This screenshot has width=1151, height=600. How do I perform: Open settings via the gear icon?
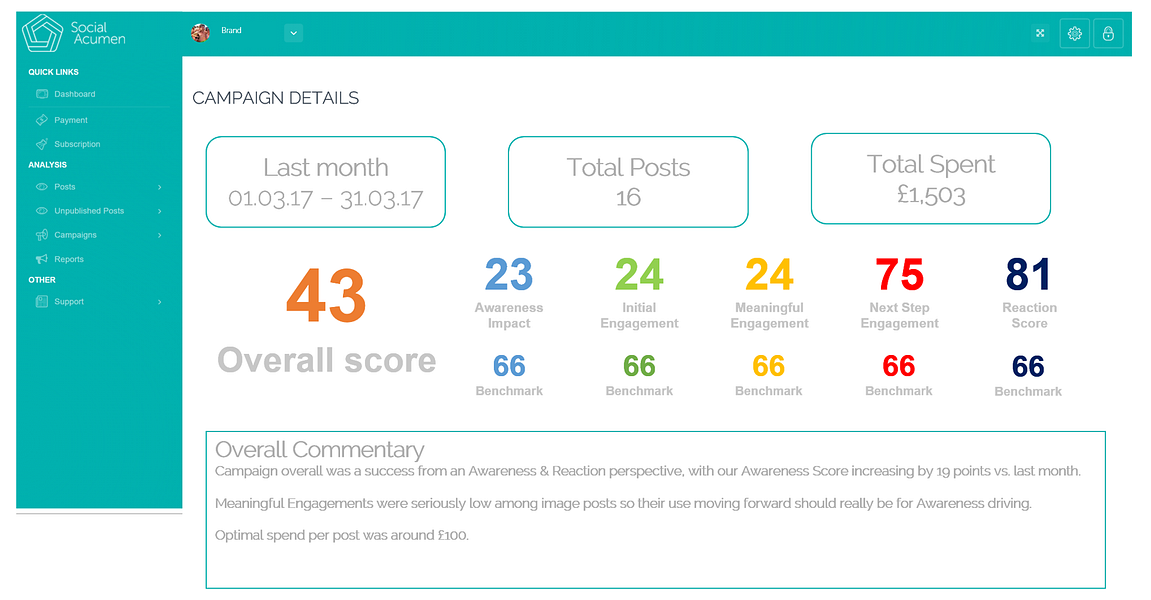tap(1075, 33)
